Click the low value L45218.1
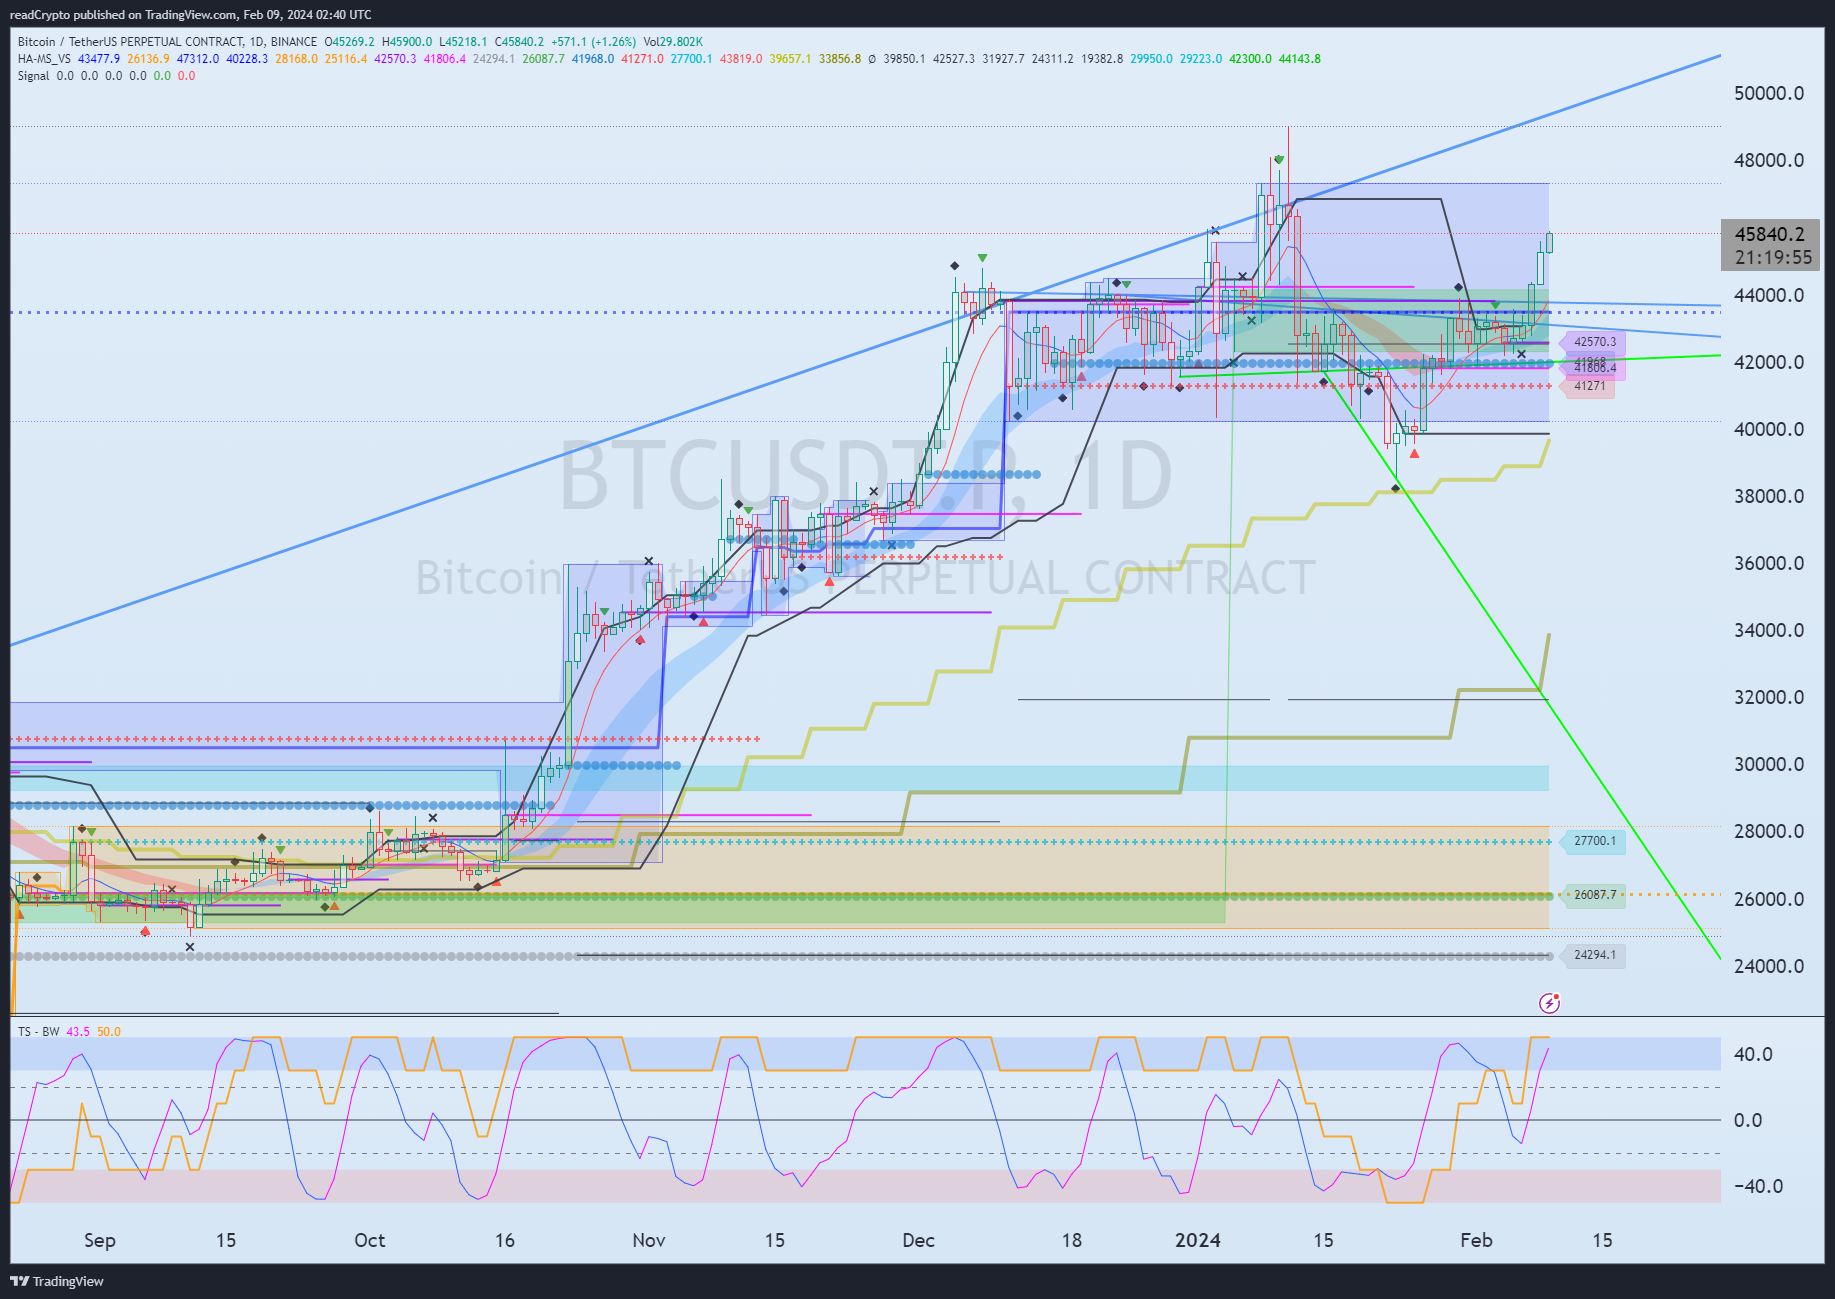 463,42
